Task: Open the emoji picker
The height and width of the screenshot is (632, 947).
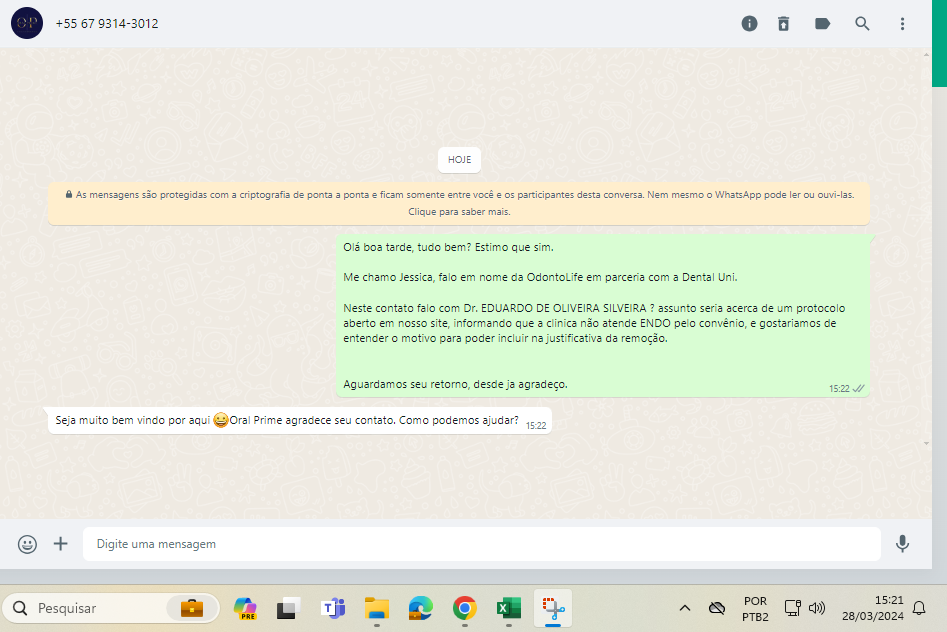Action: click(27, 544)
